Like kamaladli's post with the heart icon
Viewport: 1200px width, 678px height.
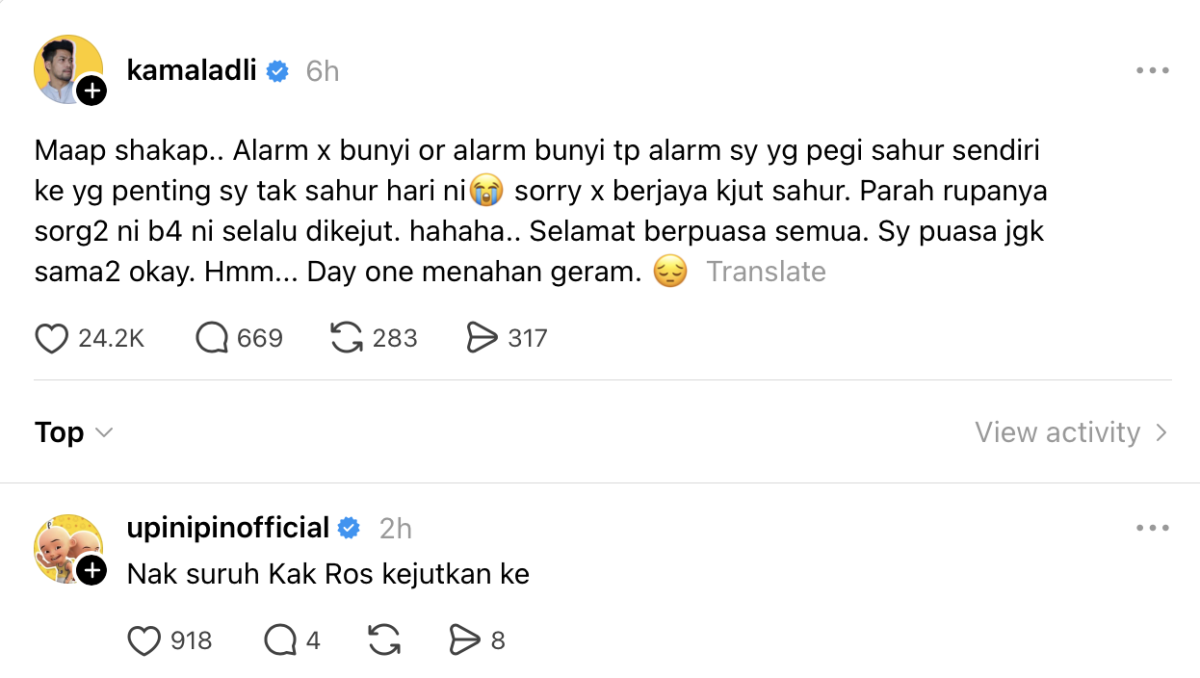coord(51,339)
